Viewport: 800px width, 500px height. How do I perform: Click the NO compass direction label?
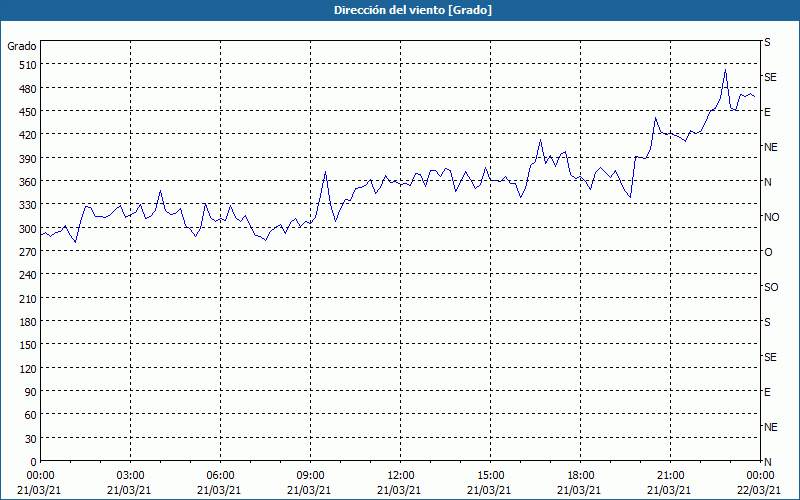pos(771,217)
